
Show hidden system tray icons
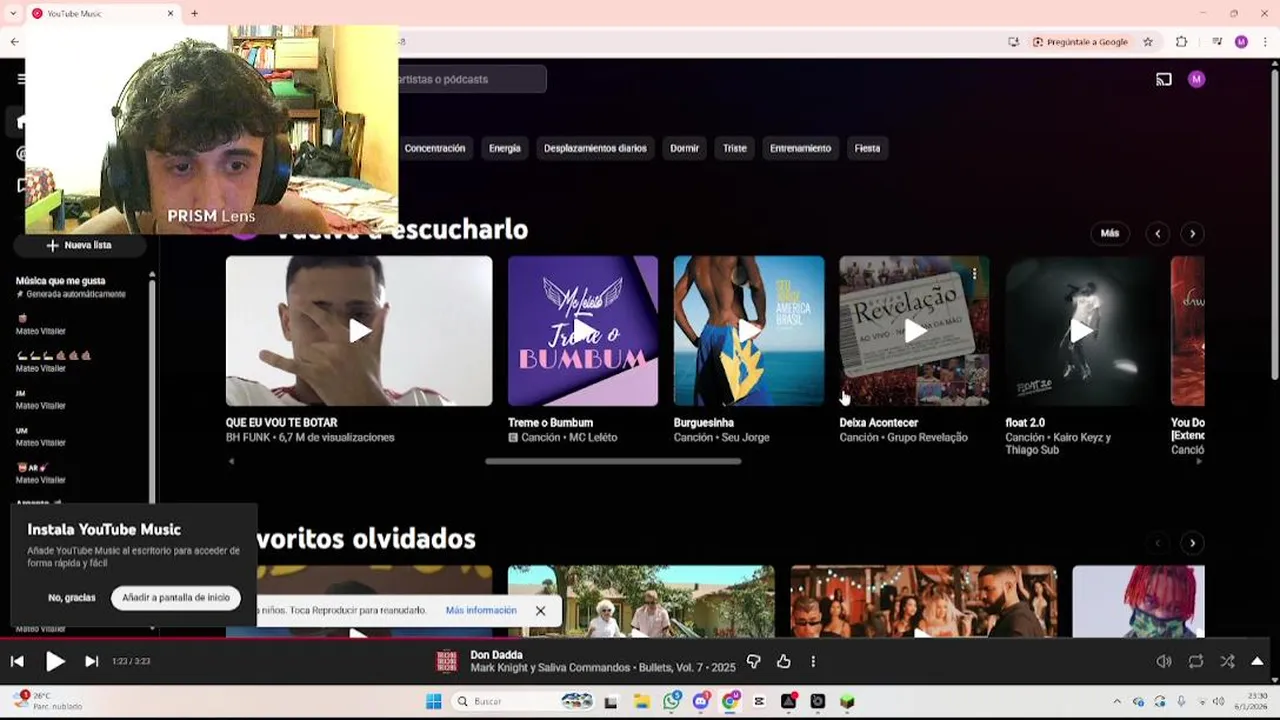pos(1117,701)
